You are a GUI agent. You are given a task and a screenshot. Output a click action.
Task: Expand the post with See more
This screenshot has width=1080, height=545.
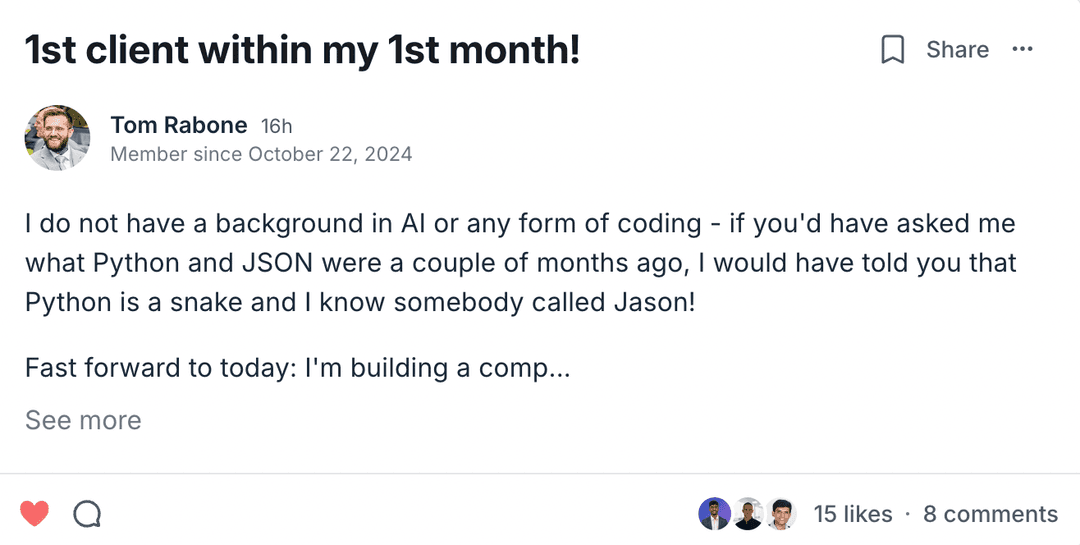tap(83, 420)
